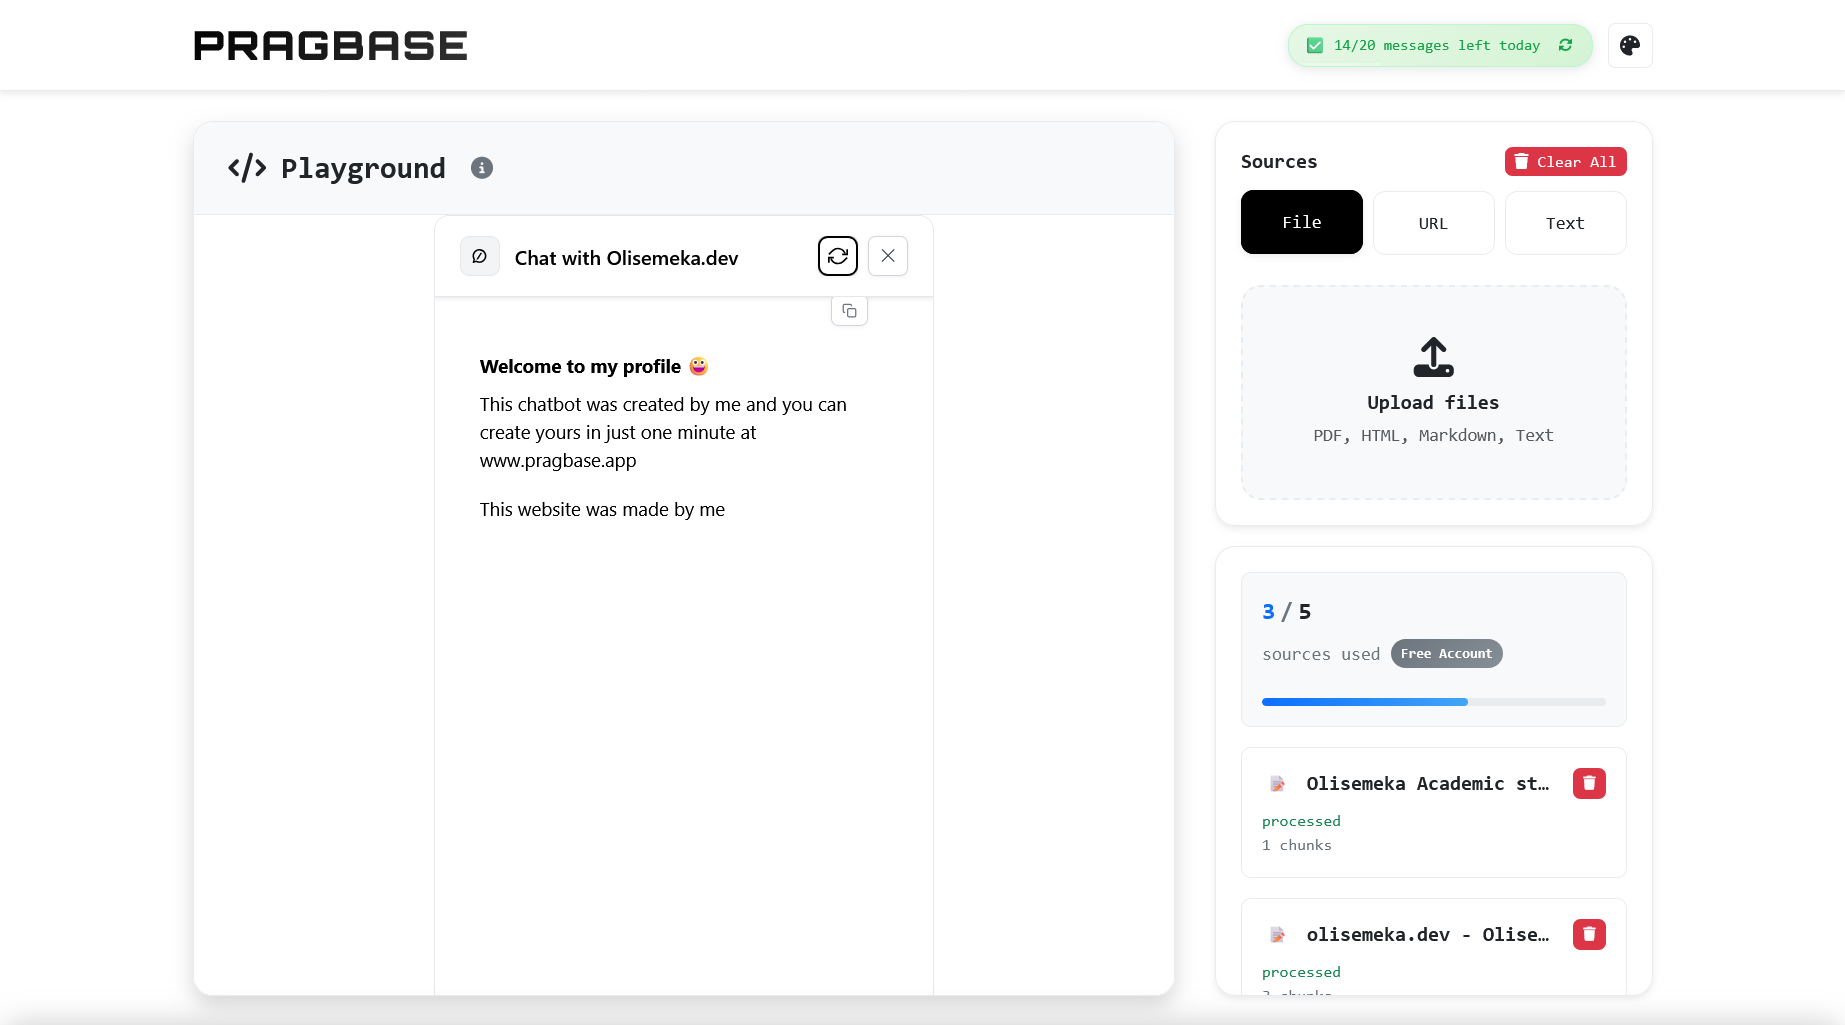Select the 'Olisemeka Academic st…' source name
Screen dimensions: 1845x1025
tap(1427, 784)
